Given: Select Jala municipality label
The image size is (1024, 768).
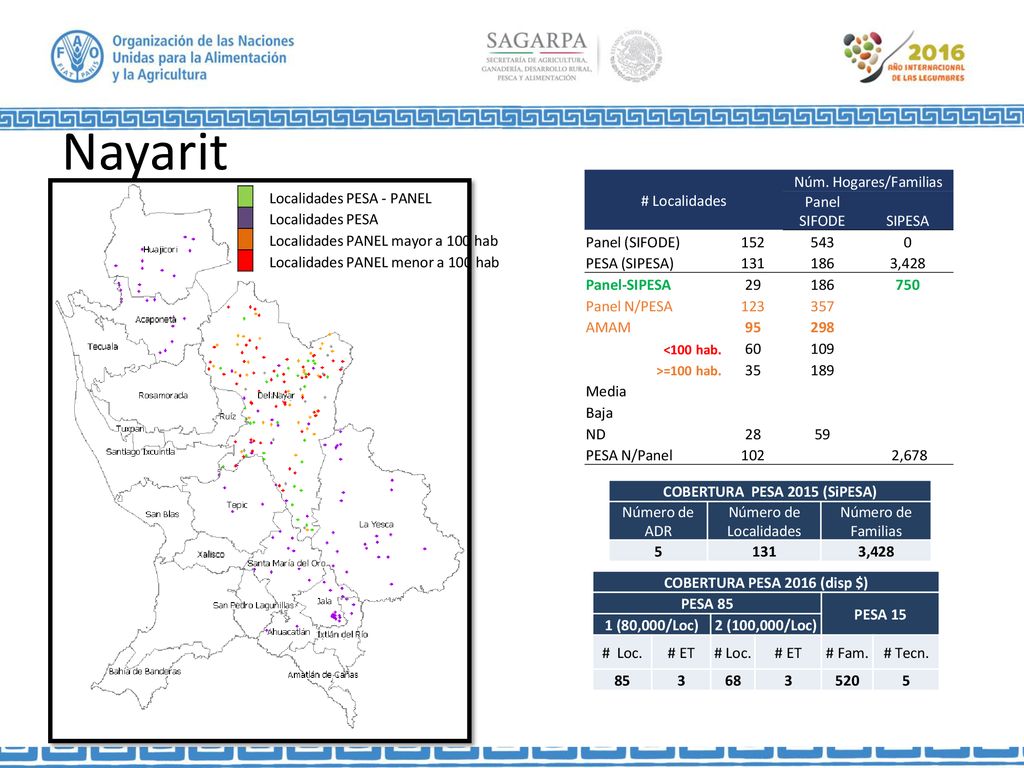Looking at the screenshot, I should point(325,601).
